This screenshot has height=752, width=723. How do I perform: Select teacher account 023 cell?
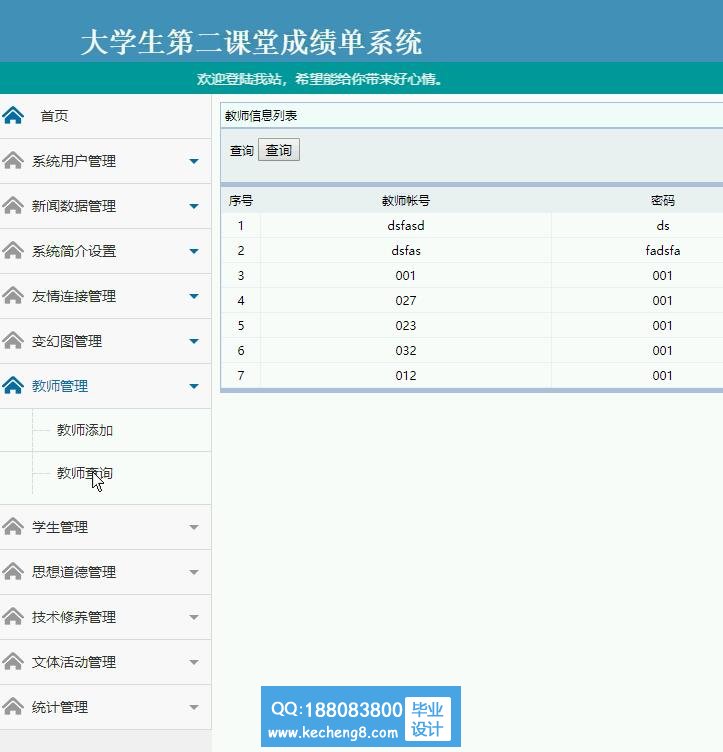406,326
